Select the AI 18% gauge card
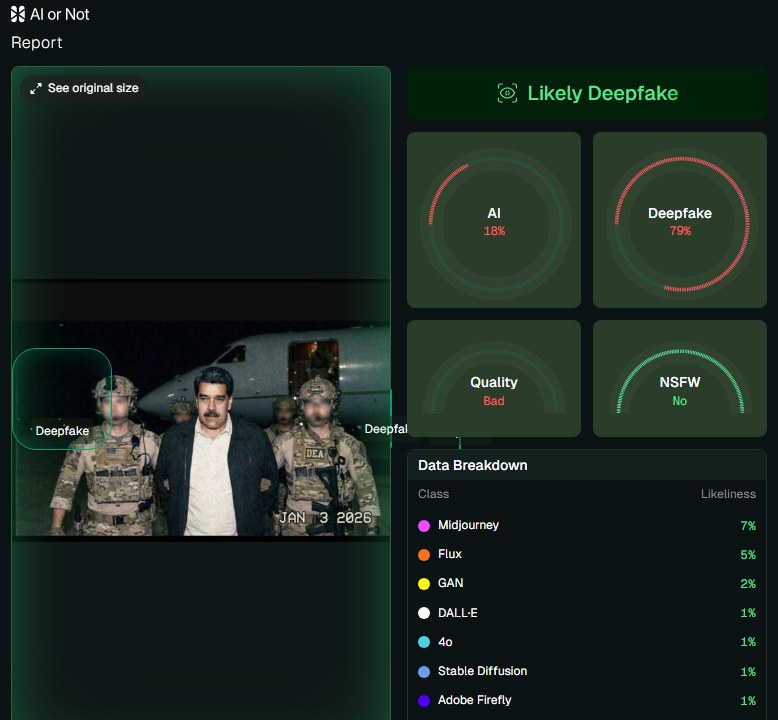The width and height of the screenshot is (778, 720). click(x=493, y=220)
